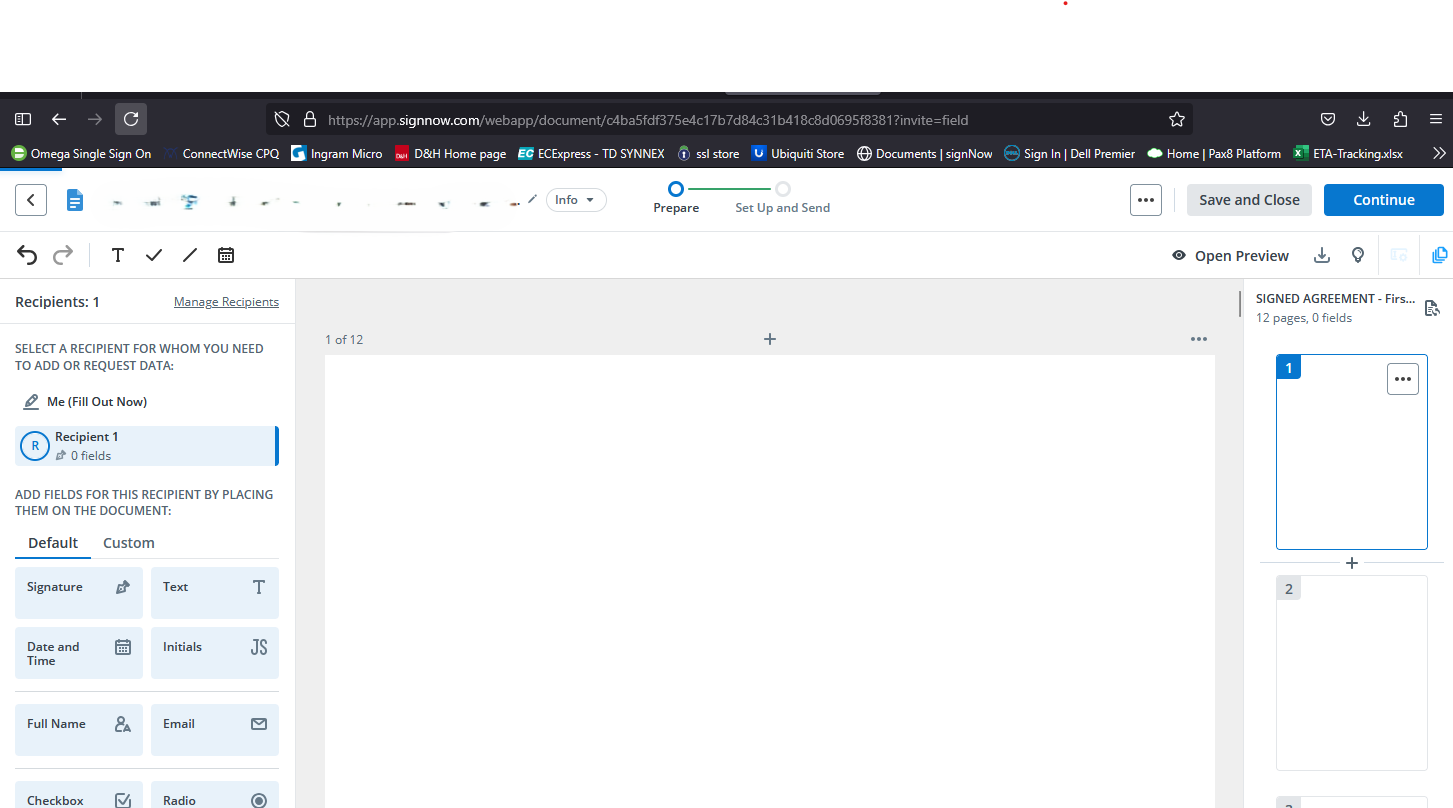Open the ETA-Tracking.xlsx bookmark
Image resolution: width=1453 pixels, height=808 pixels.
pyautogui.click(x=1348, y=154)
